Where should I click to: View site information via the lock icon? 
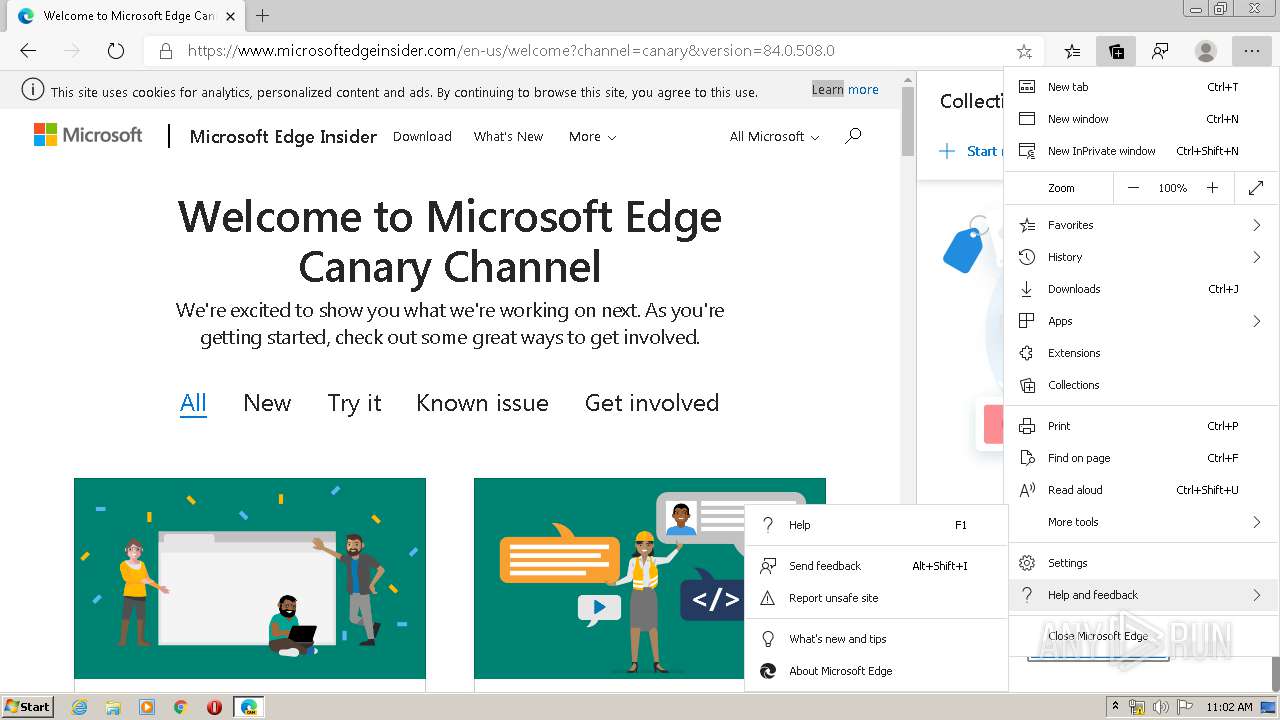point(166,51)
